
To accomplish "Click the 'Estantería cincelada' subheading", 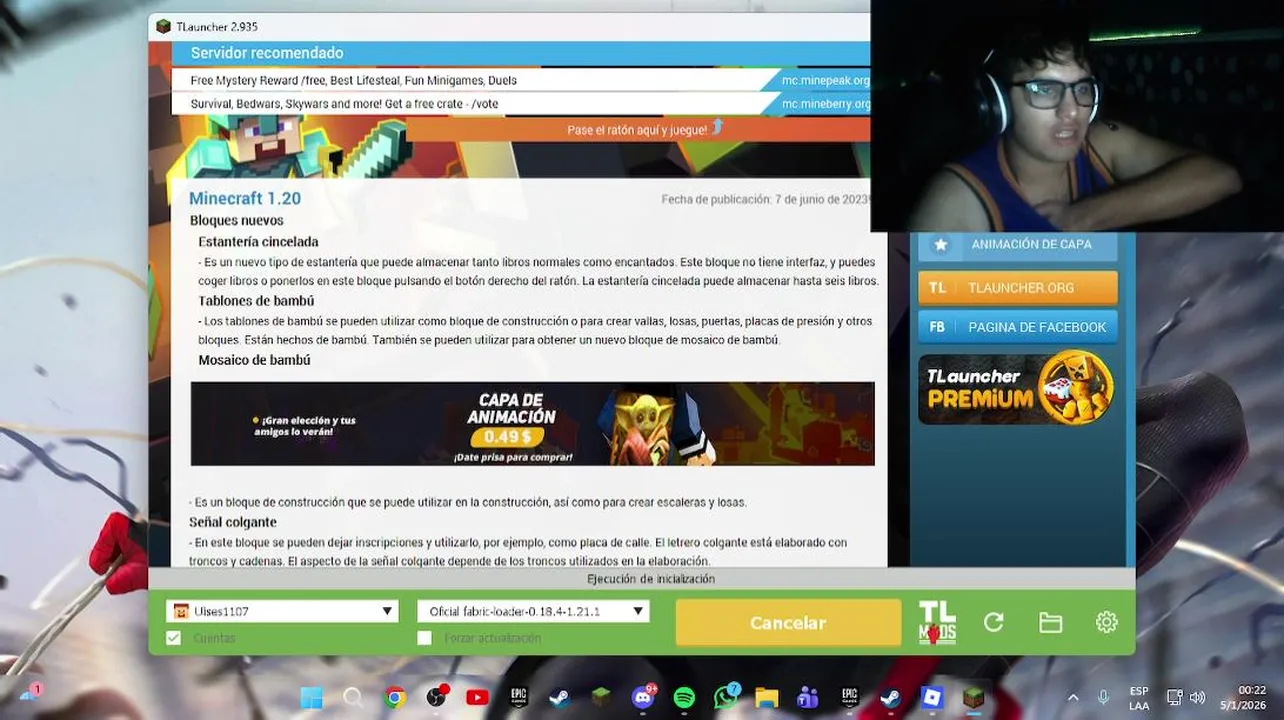I will pyautogui.click(x=258, y=242).
